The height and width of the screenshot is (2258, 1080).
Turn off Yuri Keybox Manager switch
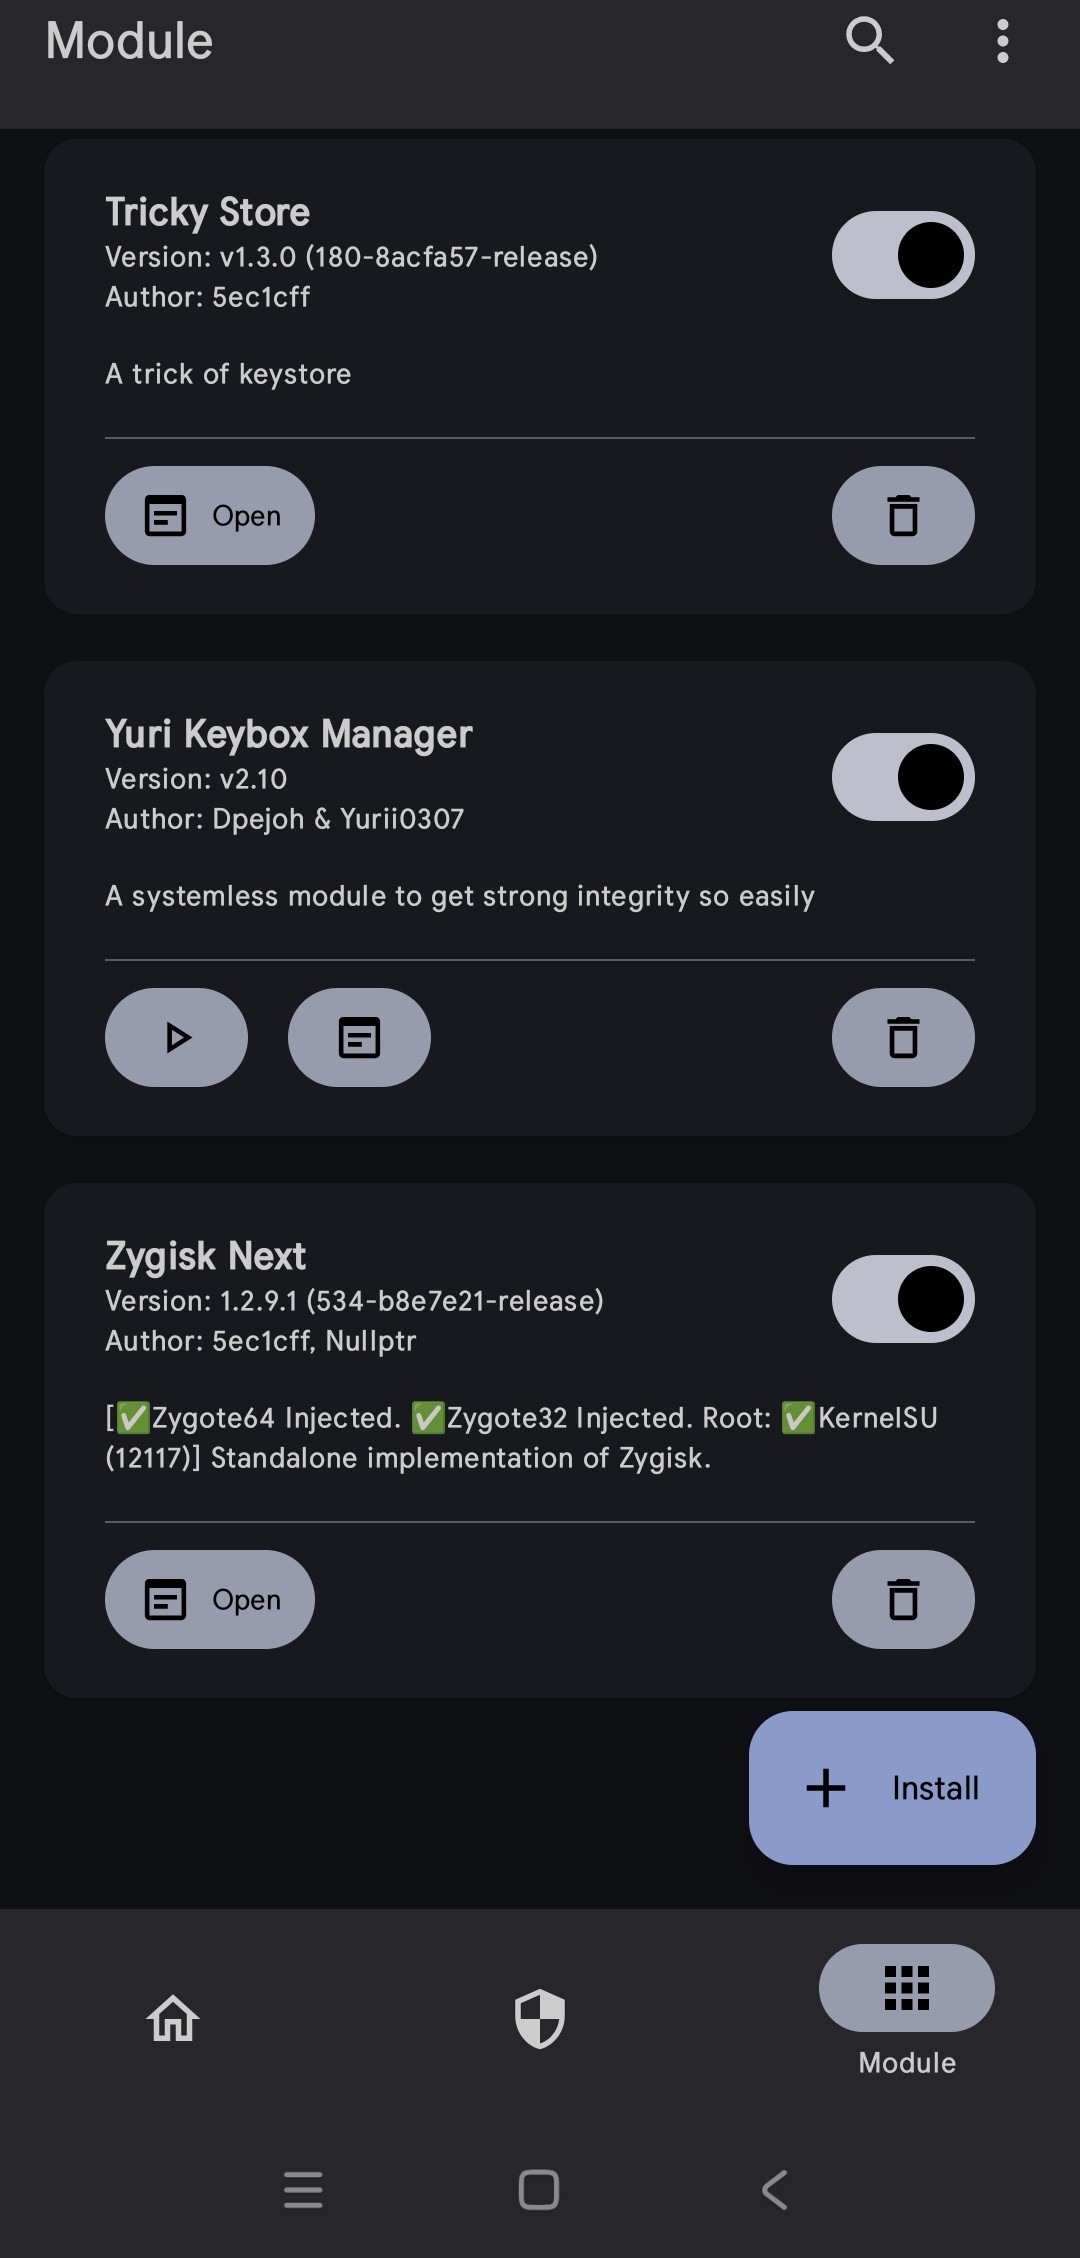pos(903,777)
